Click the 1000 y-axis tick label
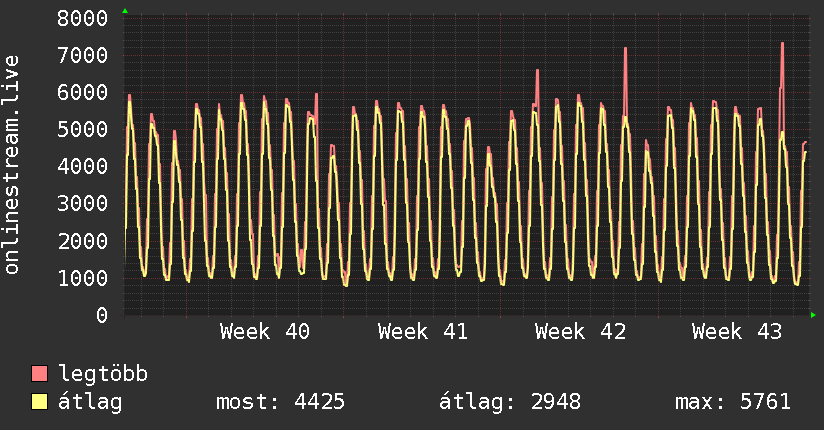Viewport: 824px width, 430px height. point(83,278)
